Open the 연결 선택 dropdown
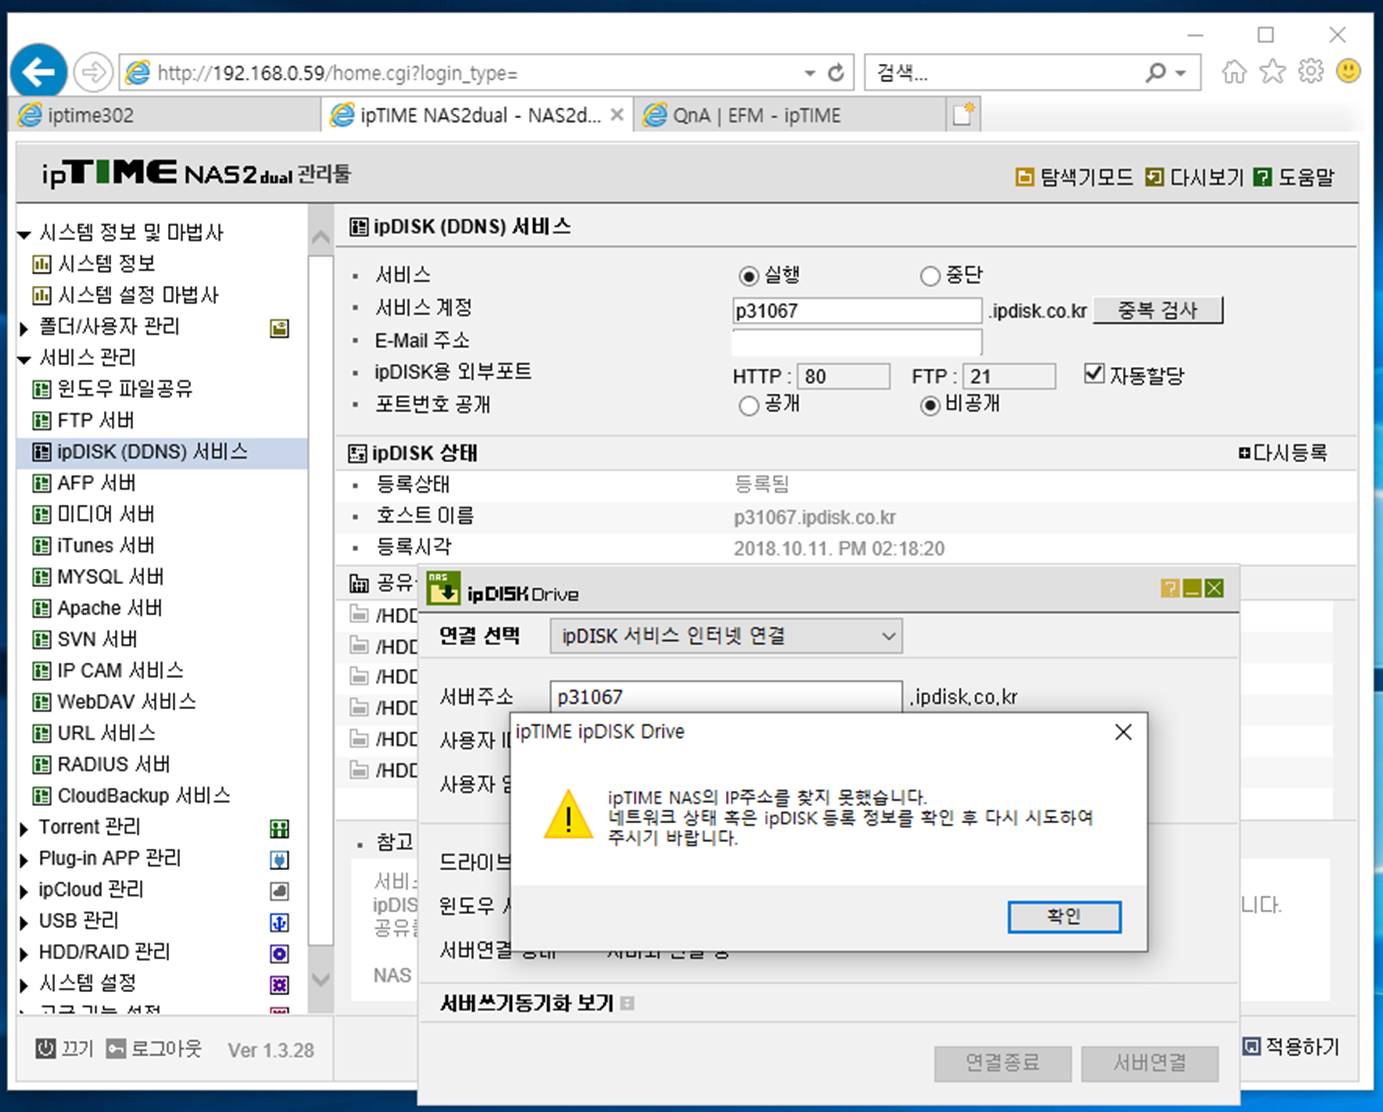 click(x=726, y=636)
